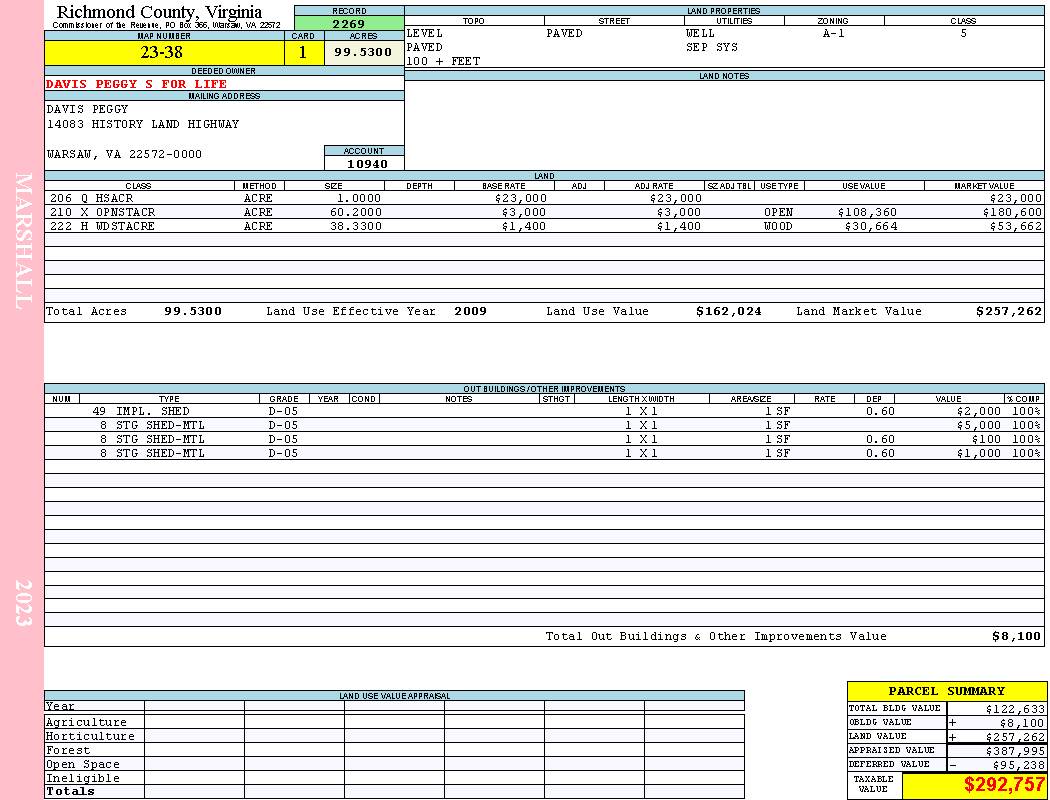Click the $30,664 use value
The height and width of the screenshot is (800, 1050).
tap(870, 226)
